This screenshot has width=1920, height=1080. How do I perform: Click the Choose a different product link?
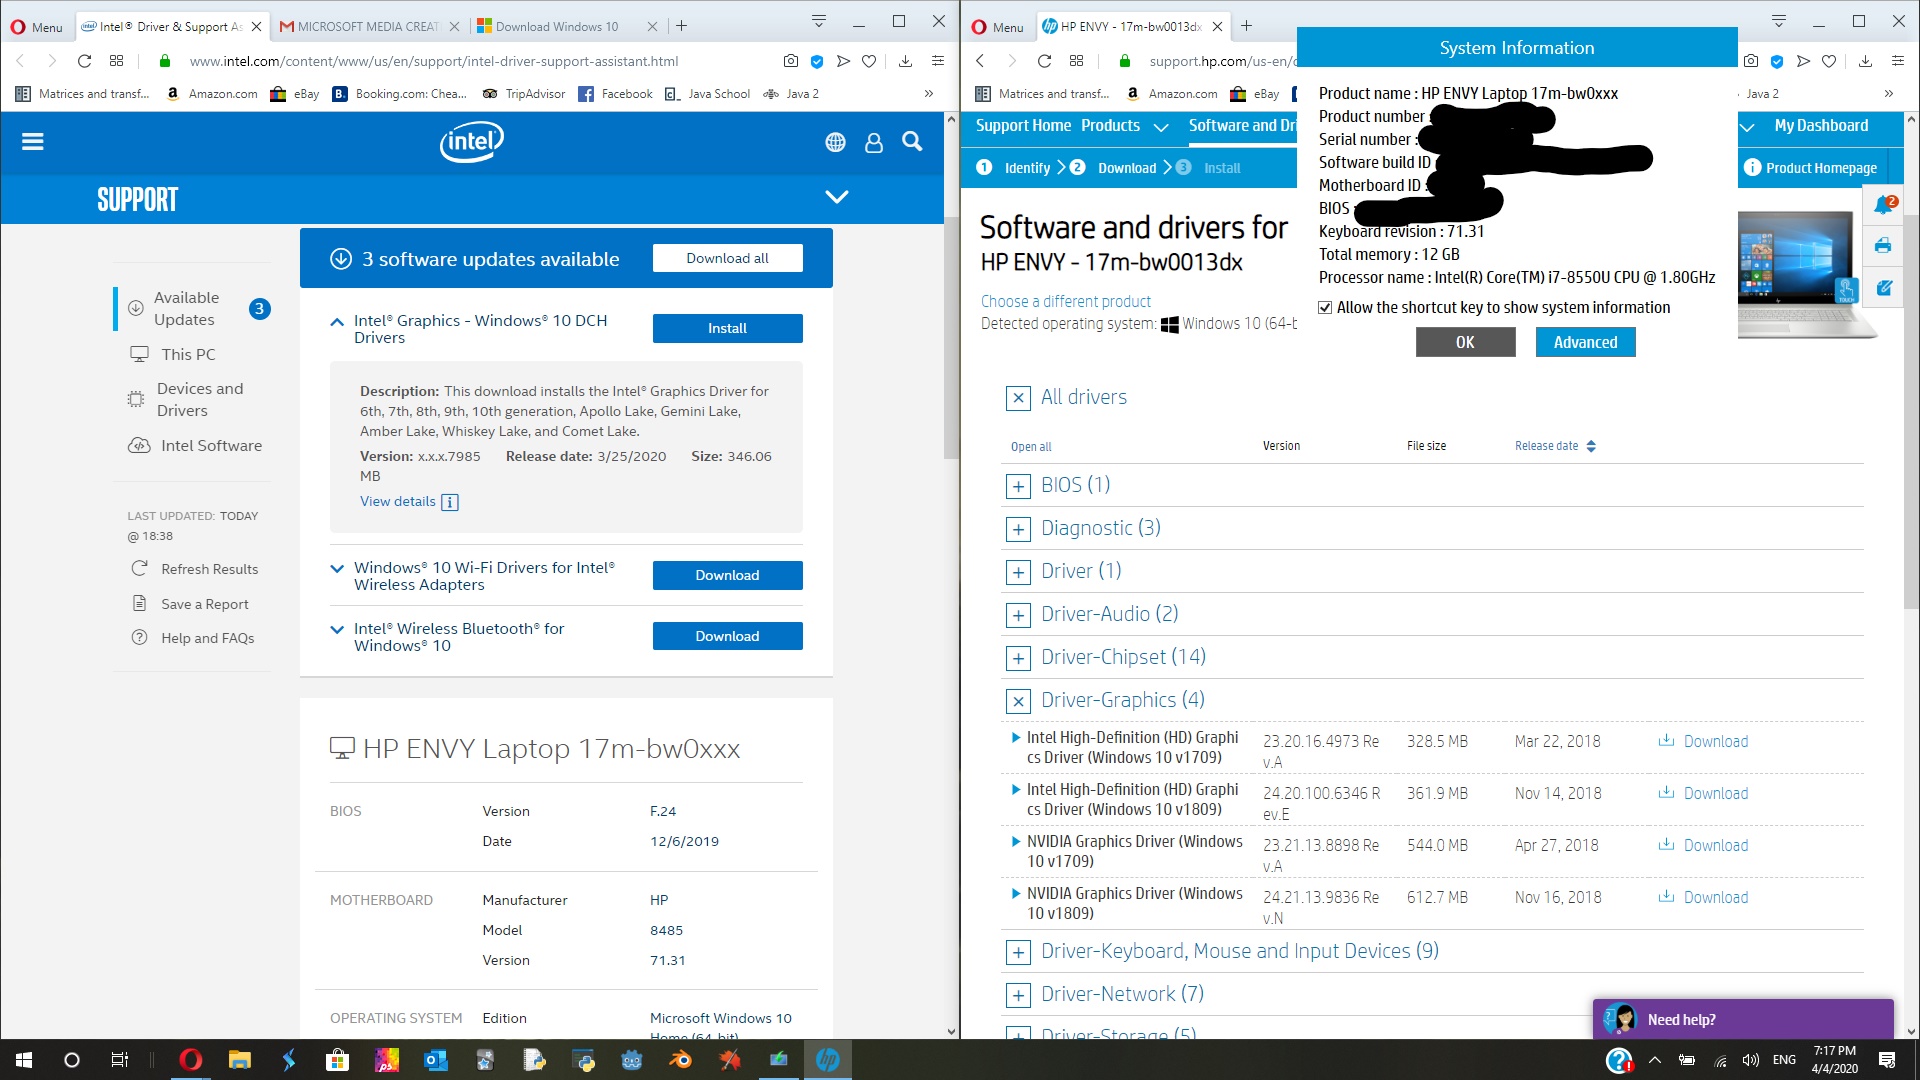[1065, 301]
